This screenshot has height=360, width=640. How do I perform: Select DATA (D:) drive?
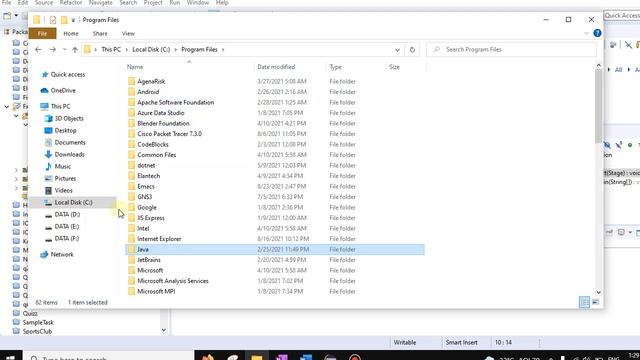62,214
